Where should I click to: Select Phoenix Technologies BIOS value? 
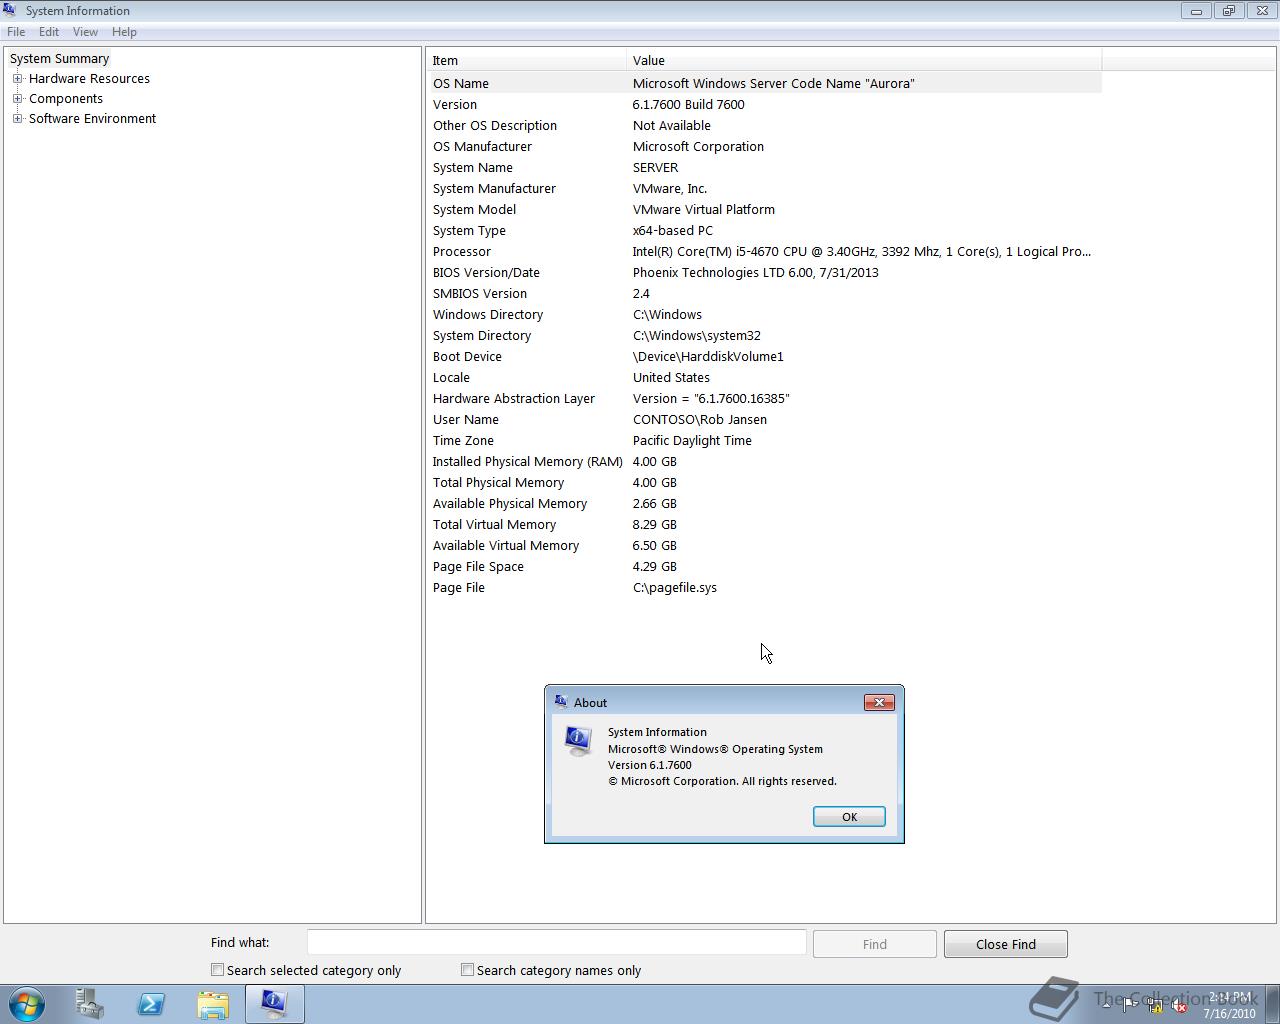[x=755, y=272]
